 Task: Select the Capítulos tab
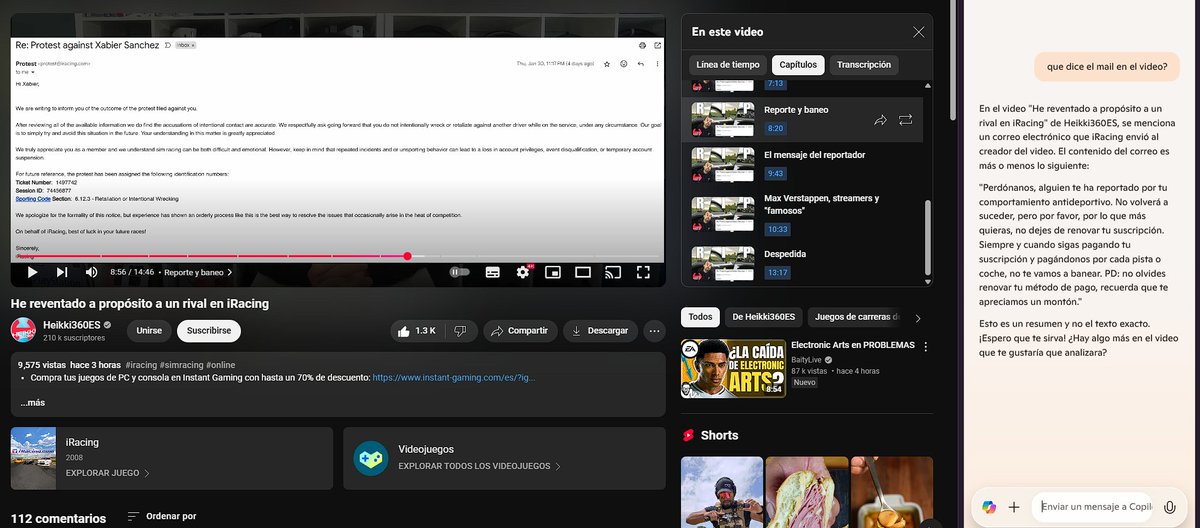tap(798, 64)
